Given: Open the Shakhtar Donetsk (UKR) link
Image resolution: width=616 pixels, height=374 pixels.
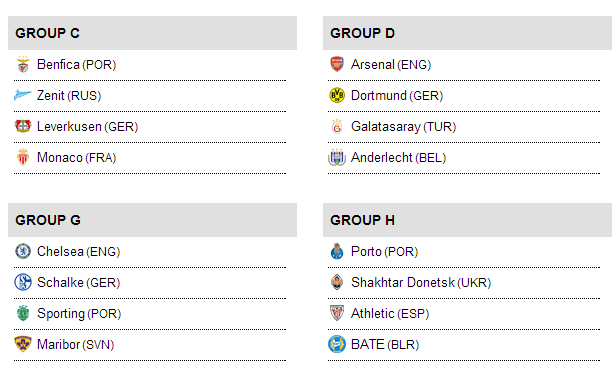Looking at the screenshot, I should click(x=421, y=282).
